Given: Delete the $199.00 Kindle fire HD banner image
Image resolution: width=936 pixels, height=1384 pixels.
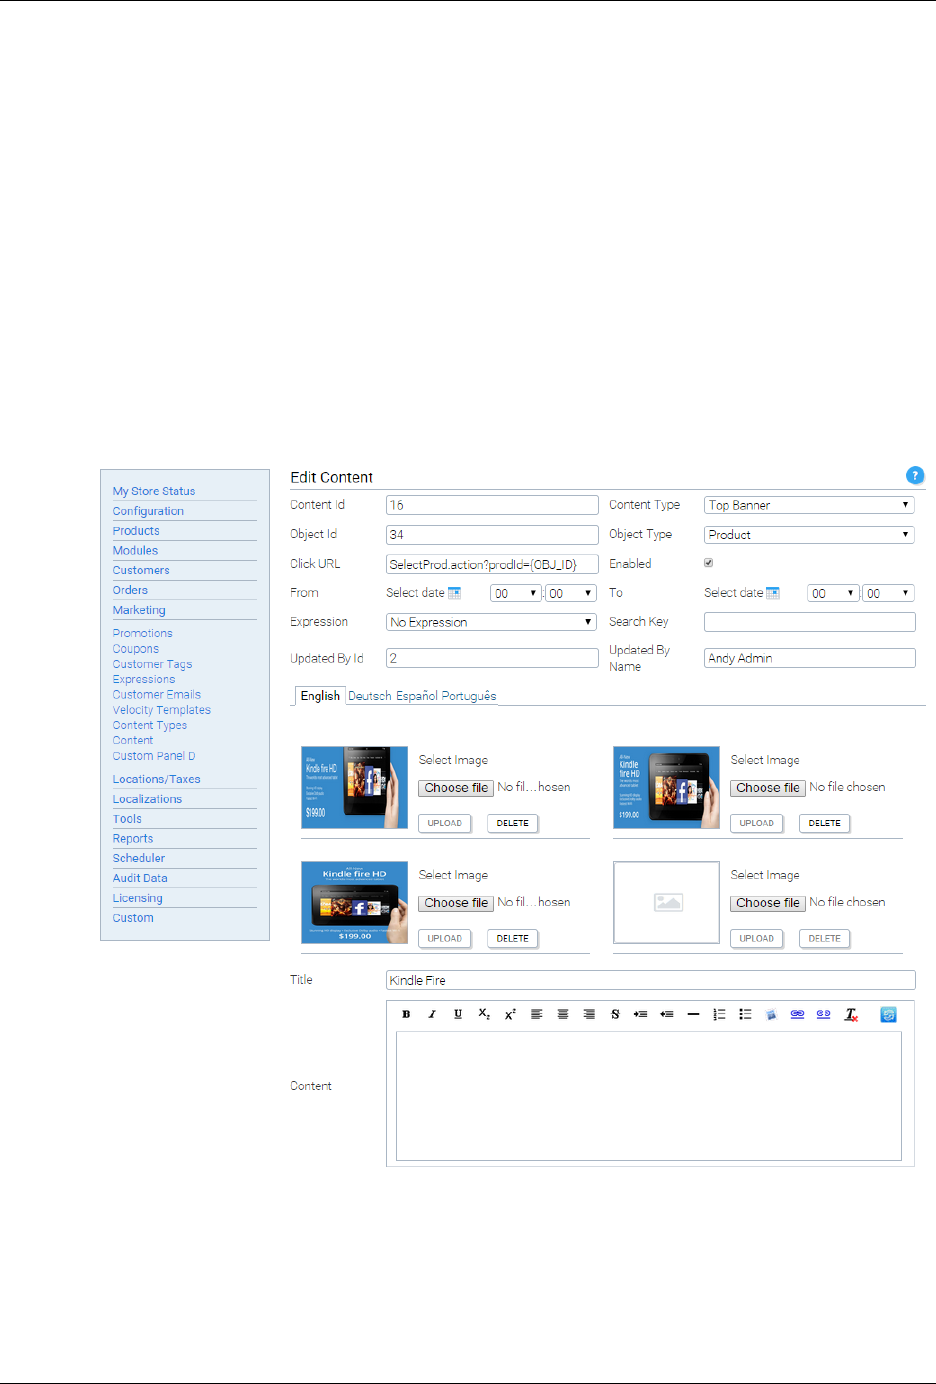Looking at the screenshot, I should coord(513,938).
